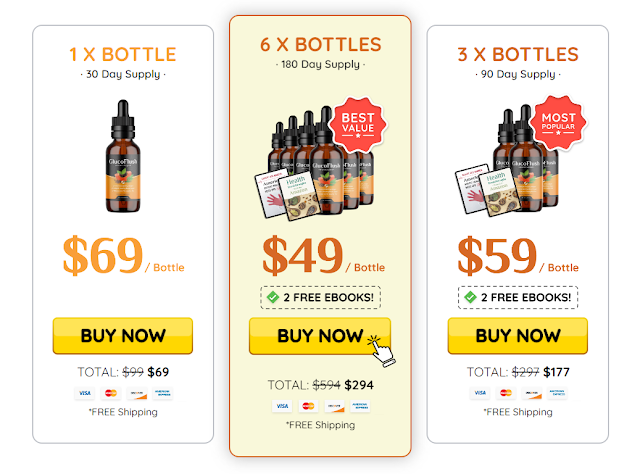Click the six bottles product image

pyautogui.click(x=314, y=163)
